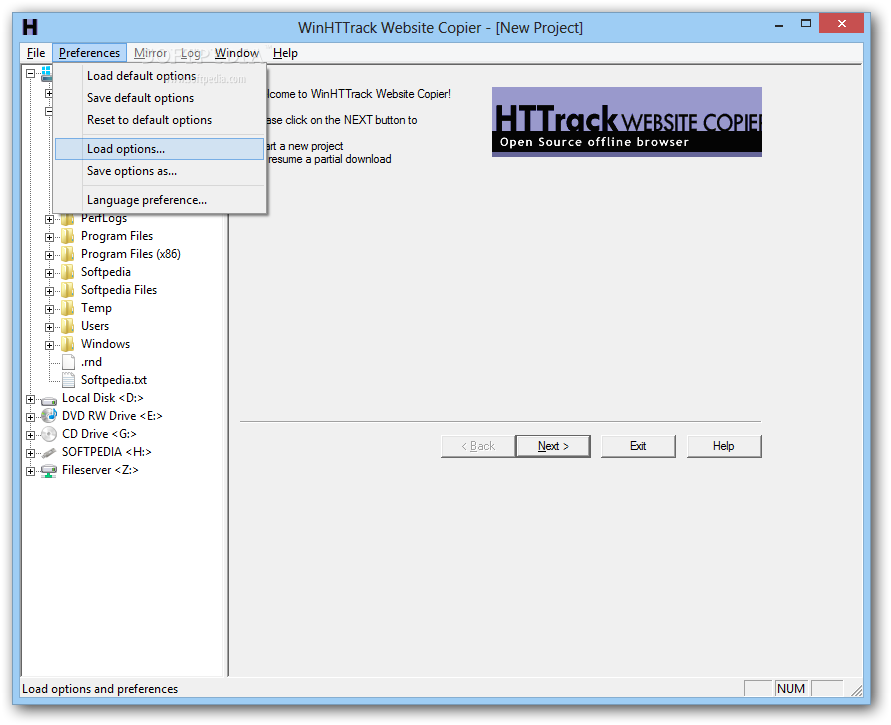
Task: Expand the CD Drive G: node
Action: (x=31, y=435)
